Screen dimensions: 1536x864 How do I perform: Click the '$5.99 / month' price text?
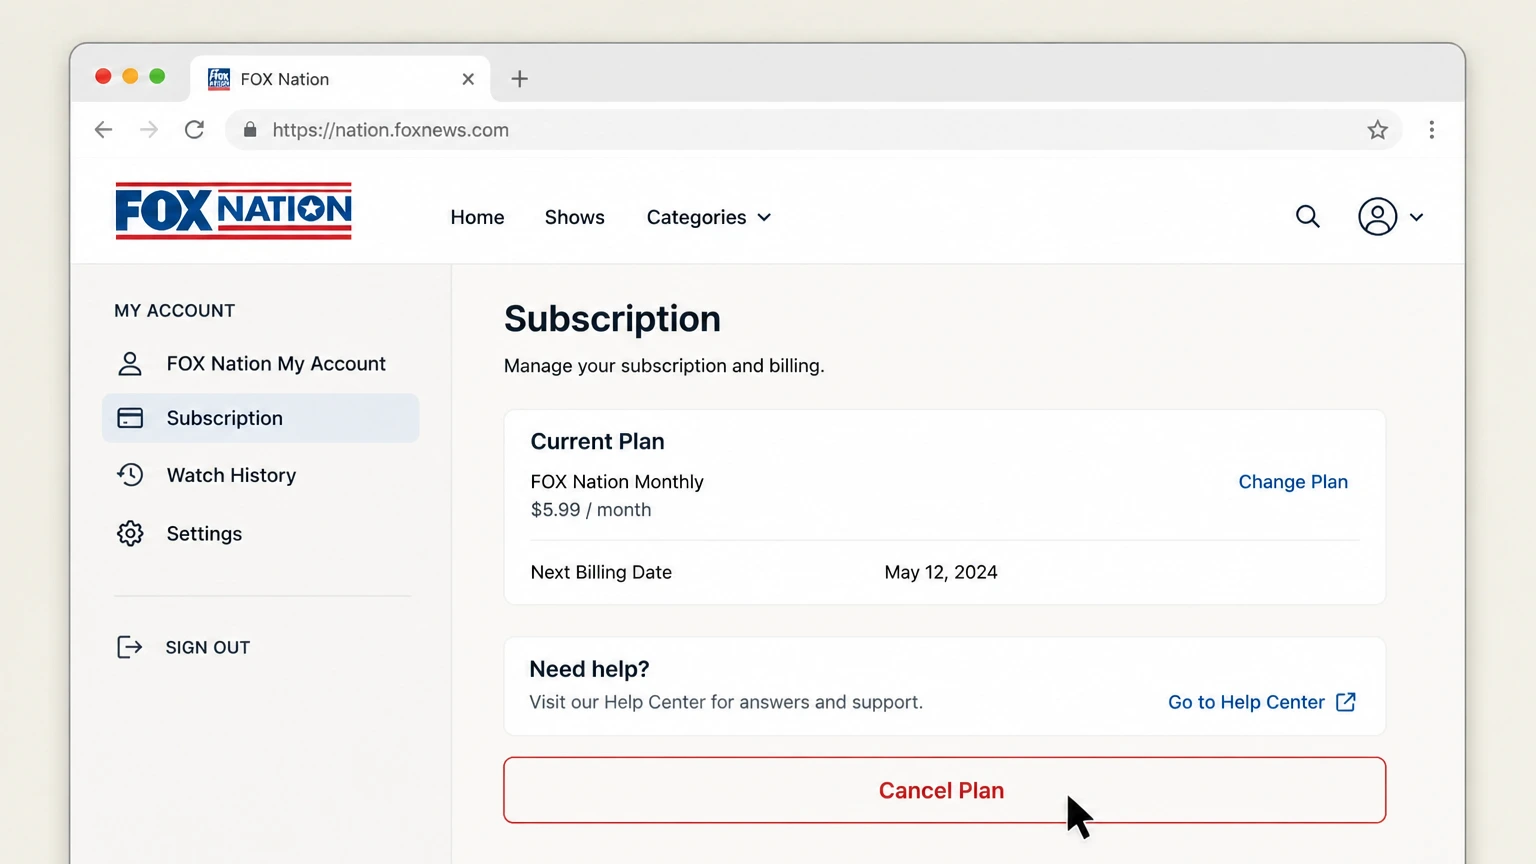[x=591, y=510]
